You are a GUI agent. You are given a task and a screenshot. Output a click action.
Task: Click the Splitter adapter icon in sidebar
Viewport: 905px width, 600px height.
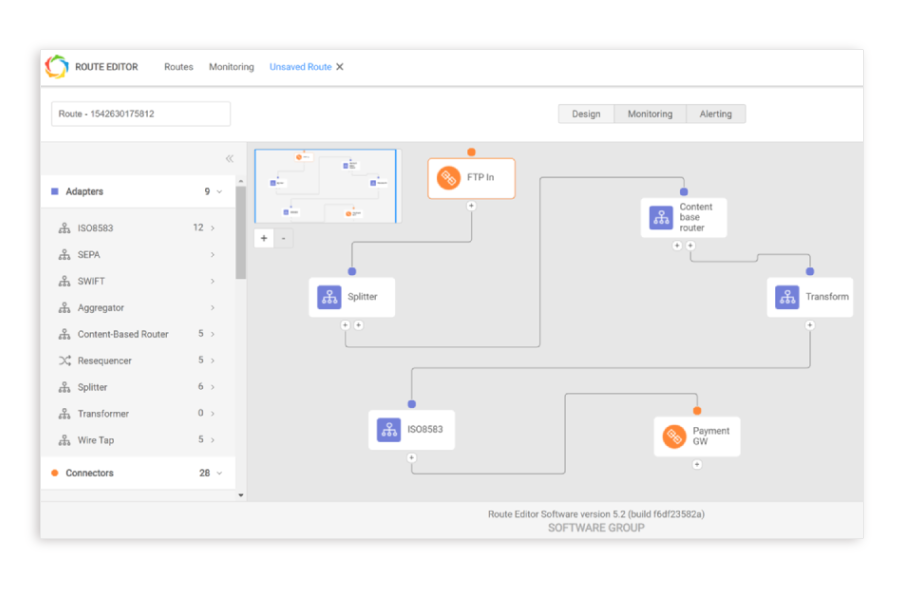(64, 387)
